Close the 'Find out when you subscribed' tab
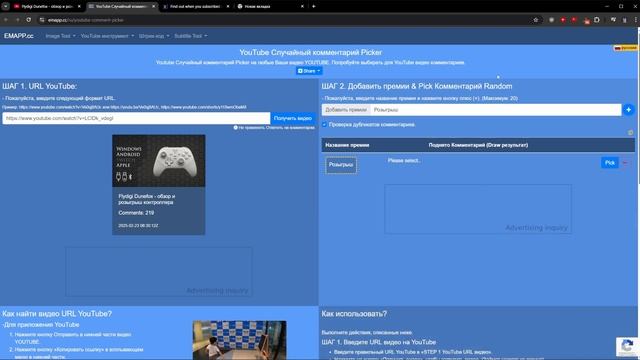The height and width of the screenshot is (360, 640). [x=228, y=6]
